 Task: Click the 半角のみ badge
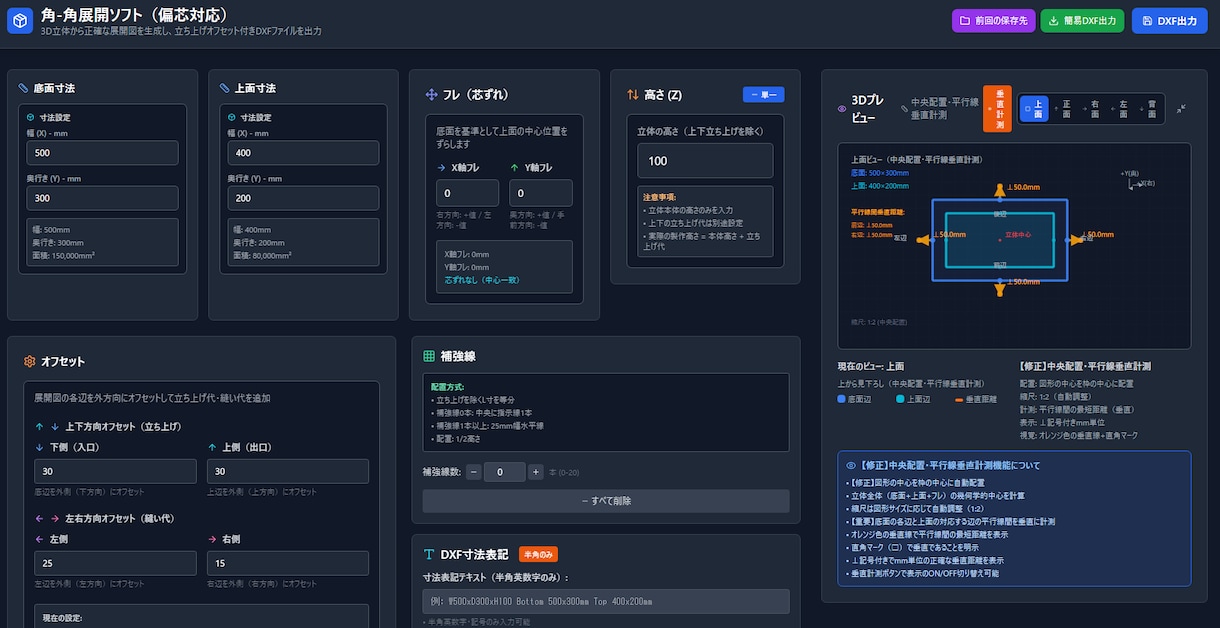[537, 554]
